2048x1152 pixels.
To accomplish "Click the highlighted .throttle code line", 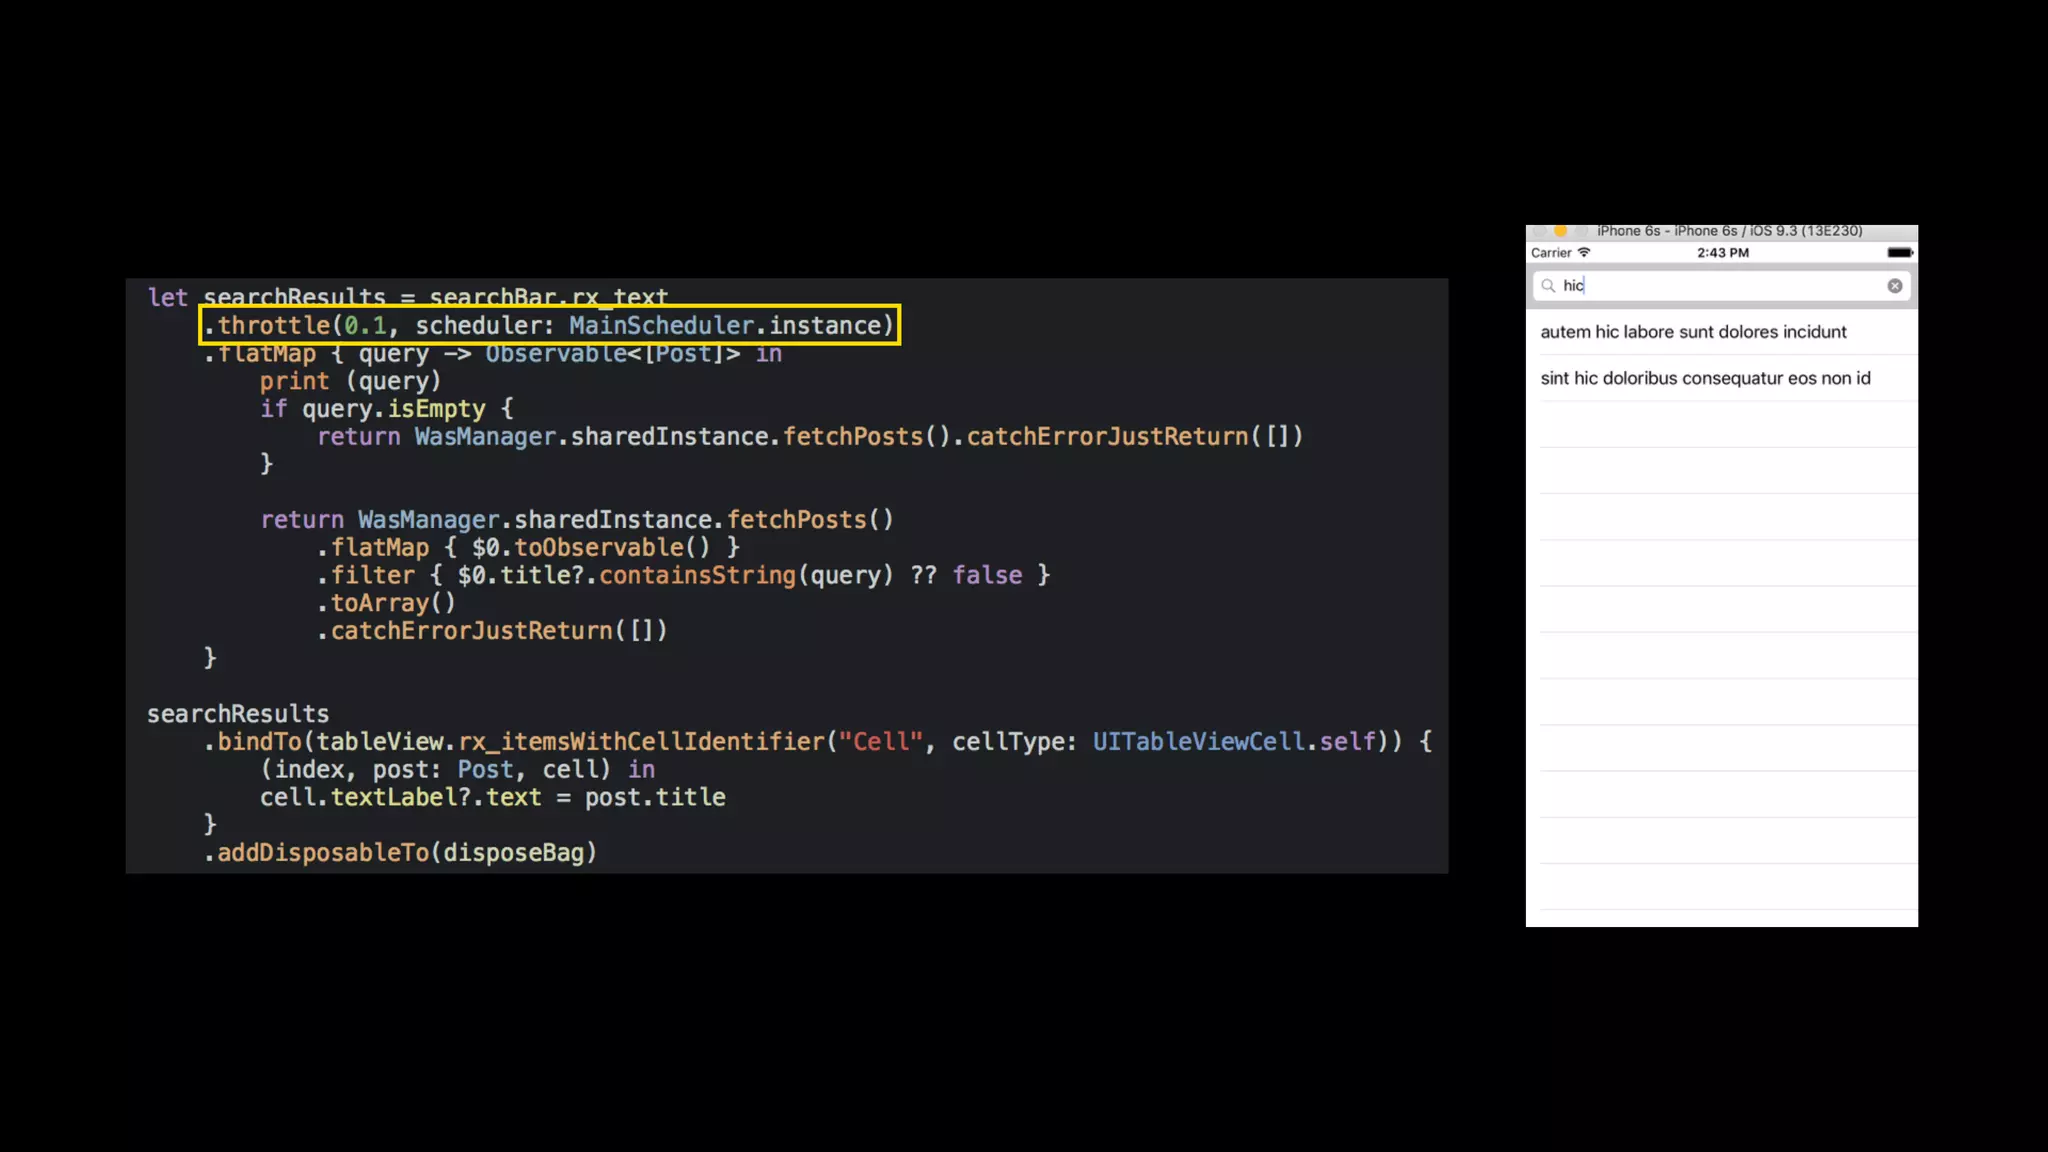I will tap(550, 326).
